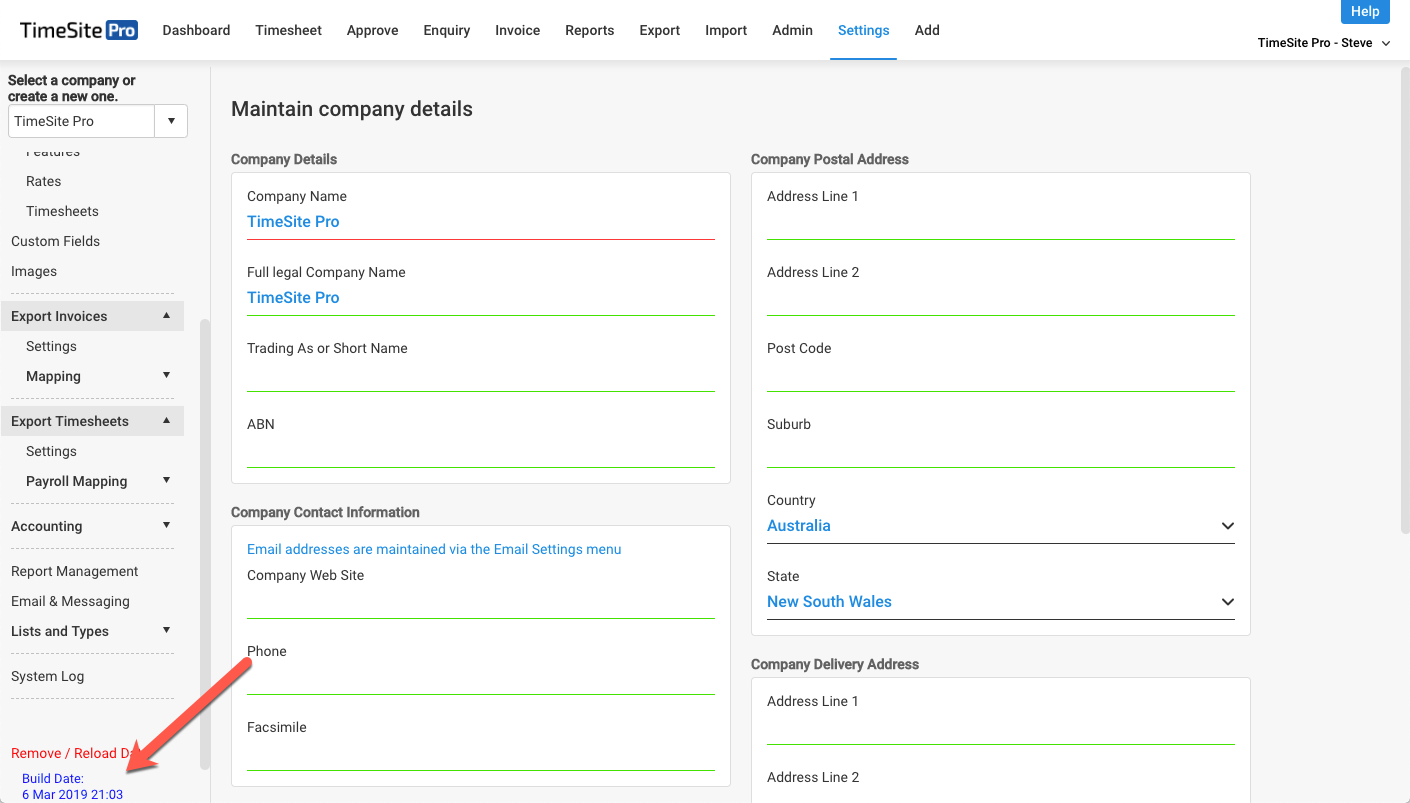The width and height of the screenshot is (1410, 803).
Task: Click the blue Help button
Action: [1365, 11]
